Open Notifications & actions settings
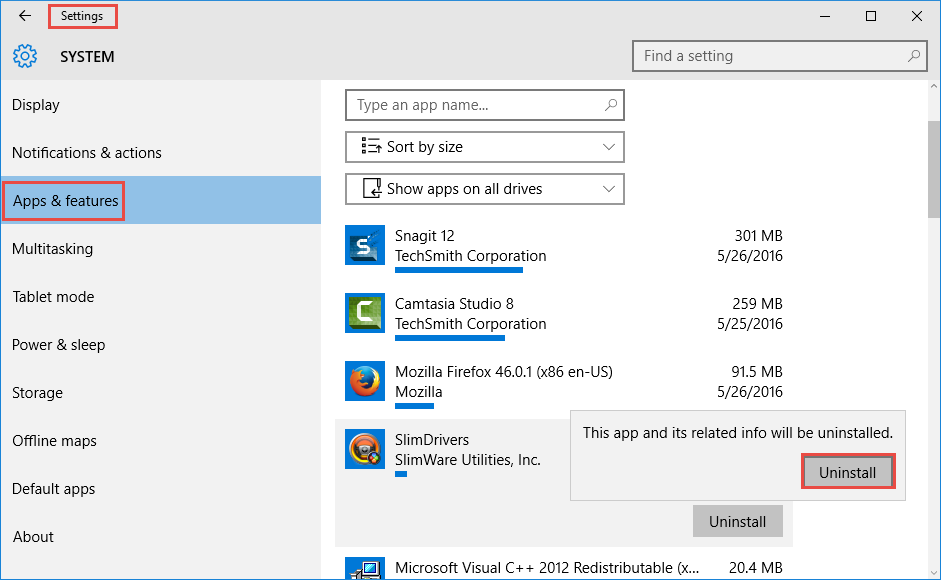Screen dimensions: 941x580 [161, 153]
